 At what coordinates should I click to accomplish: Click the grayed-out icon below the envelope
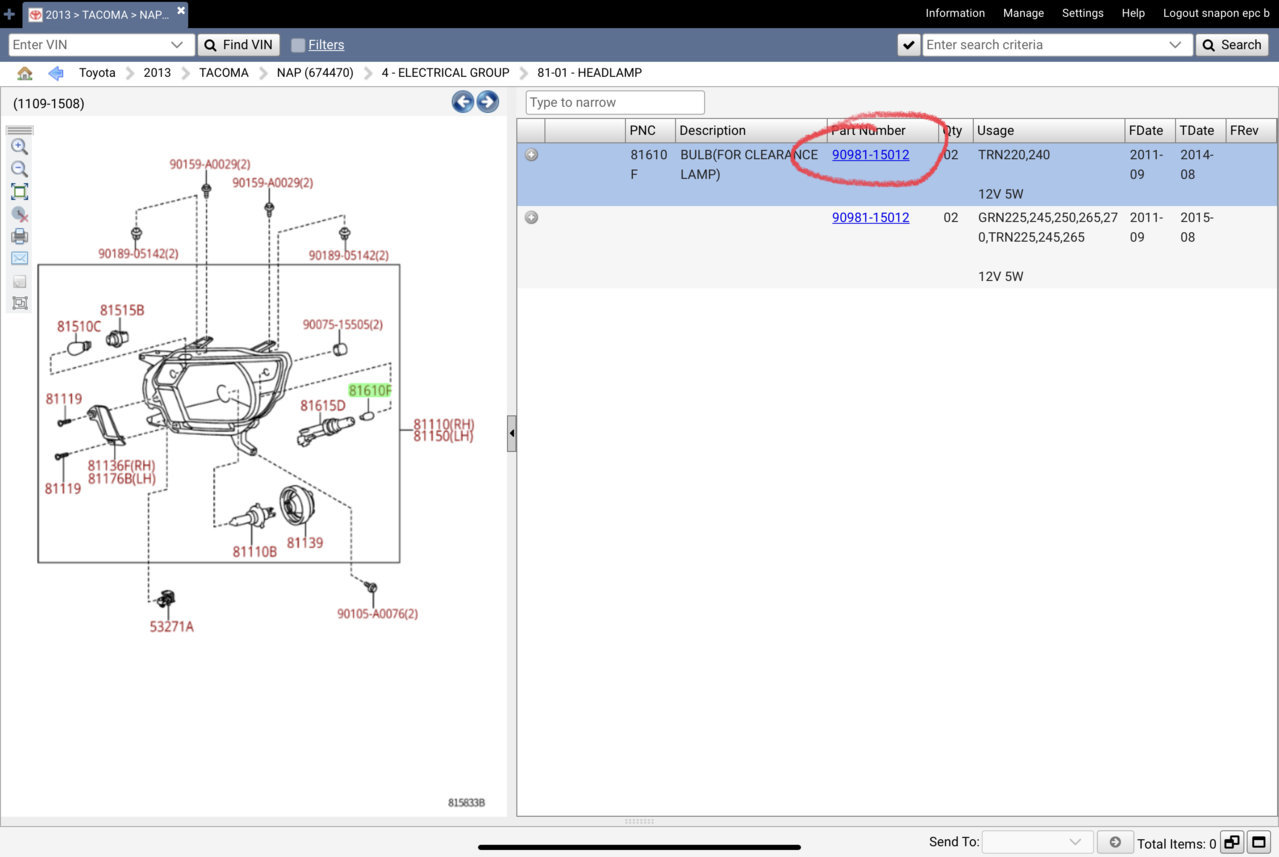[x=19, y=281]
